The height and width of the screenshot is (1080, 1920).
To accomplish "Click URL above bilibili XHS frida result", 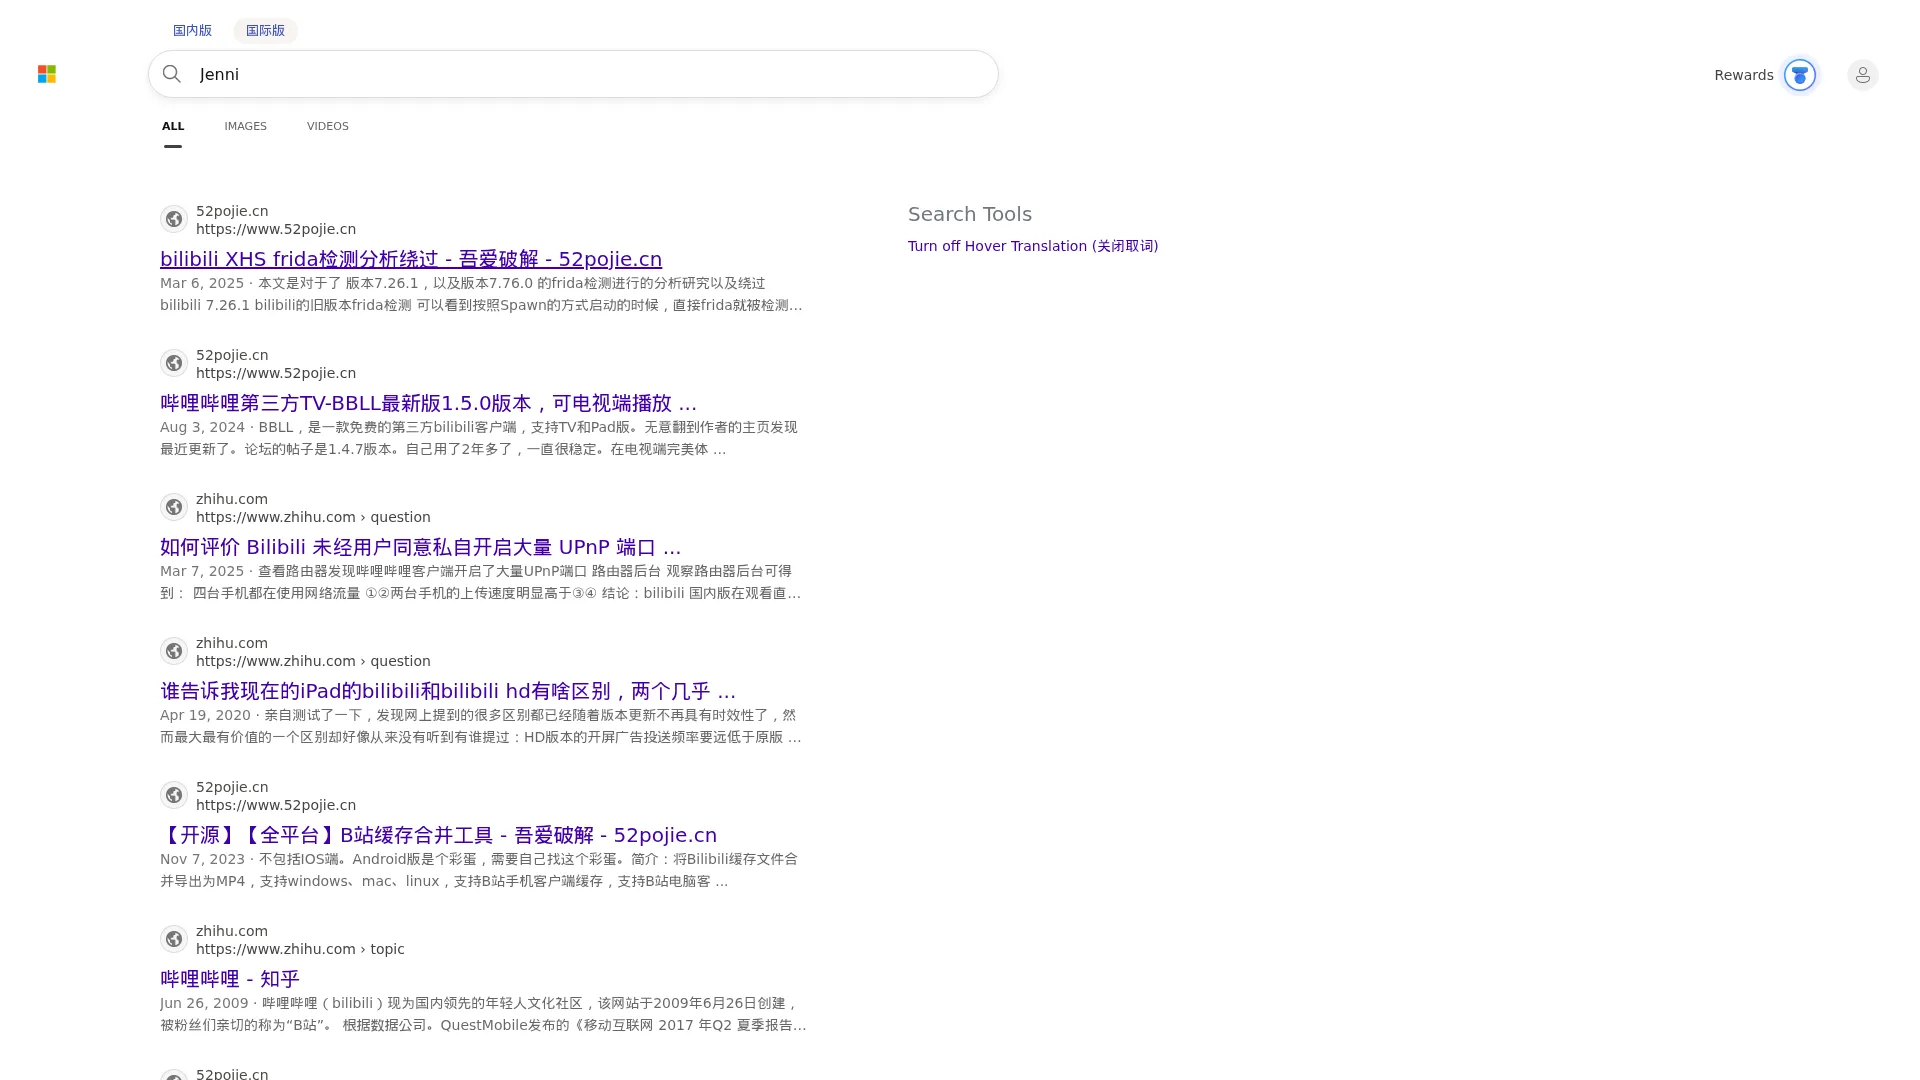I will coord(276,229).
